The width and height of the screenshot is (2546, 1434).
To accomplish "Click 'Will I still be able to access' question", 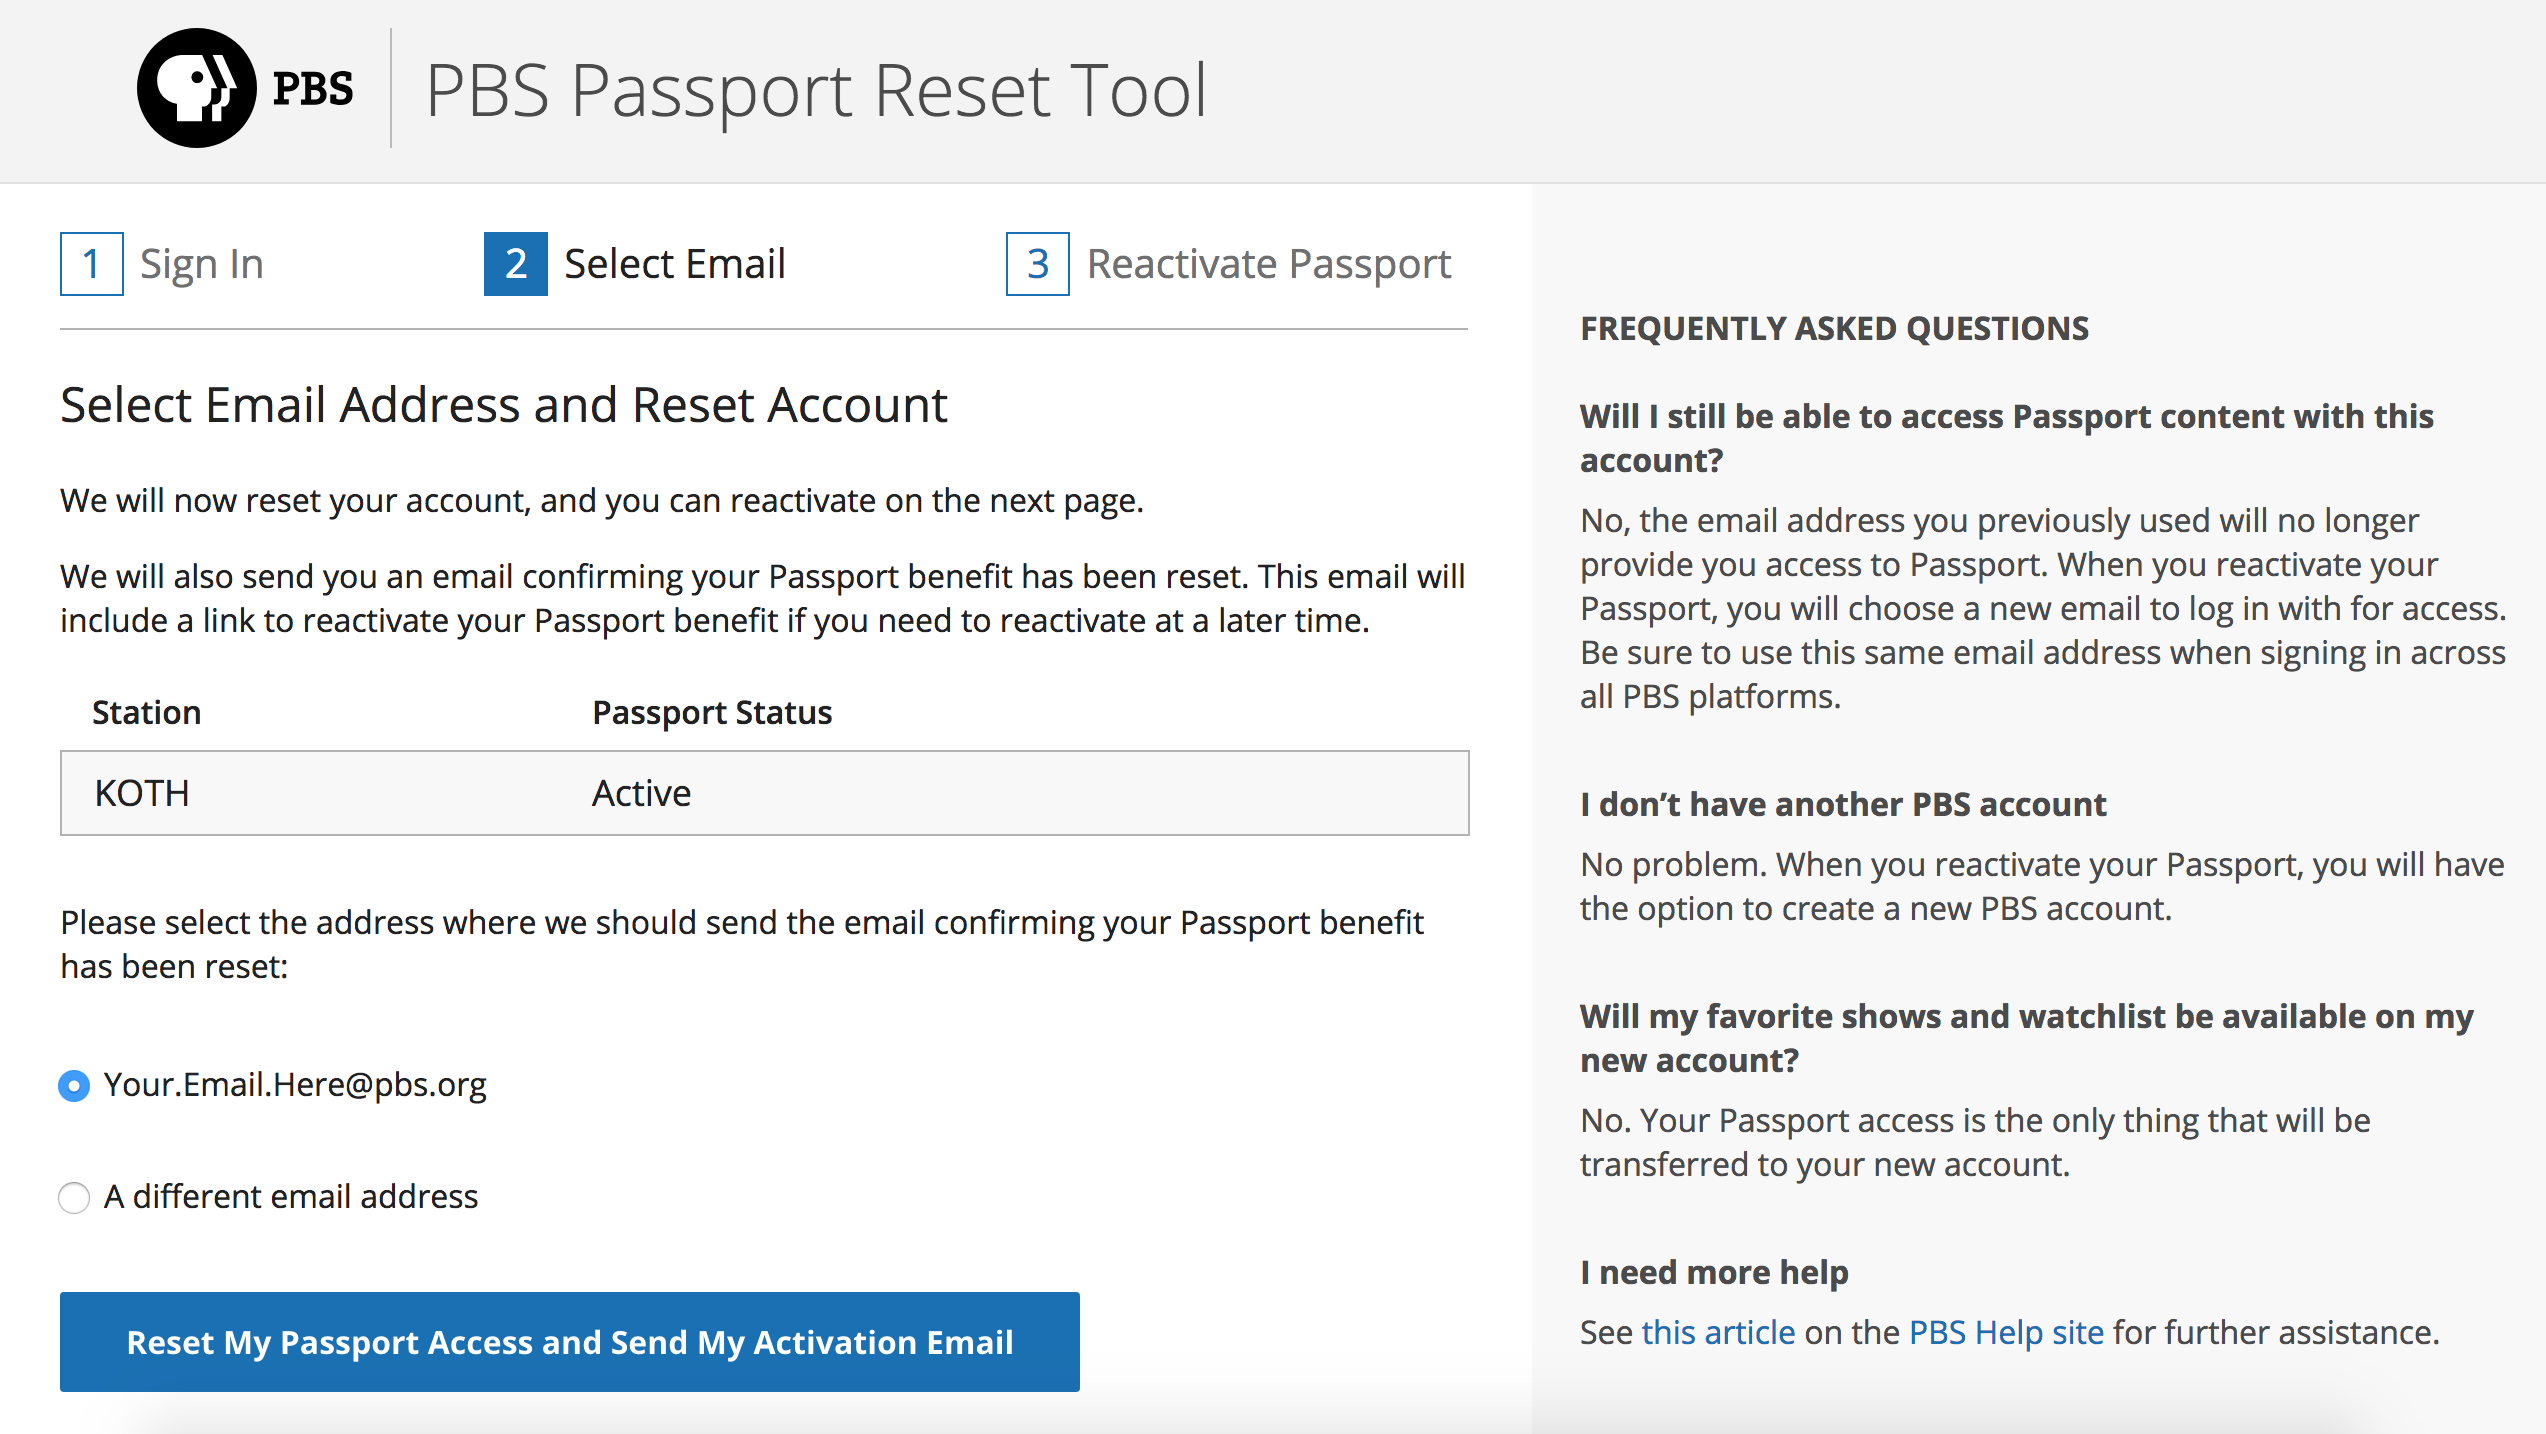I will 2007,438.
